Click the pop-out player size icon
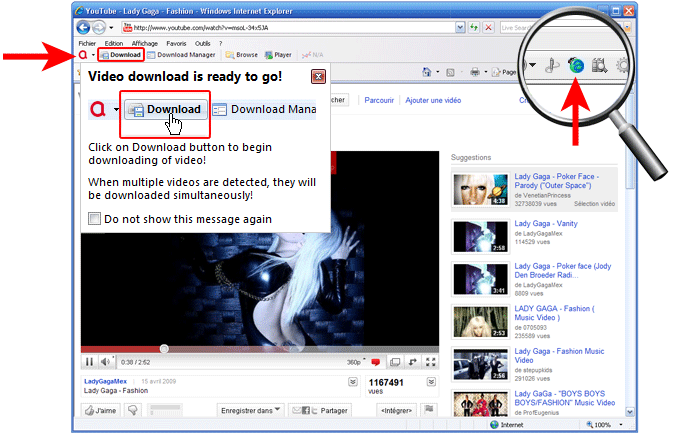Viewport: 674px width, 435px height. click(395, 362)
